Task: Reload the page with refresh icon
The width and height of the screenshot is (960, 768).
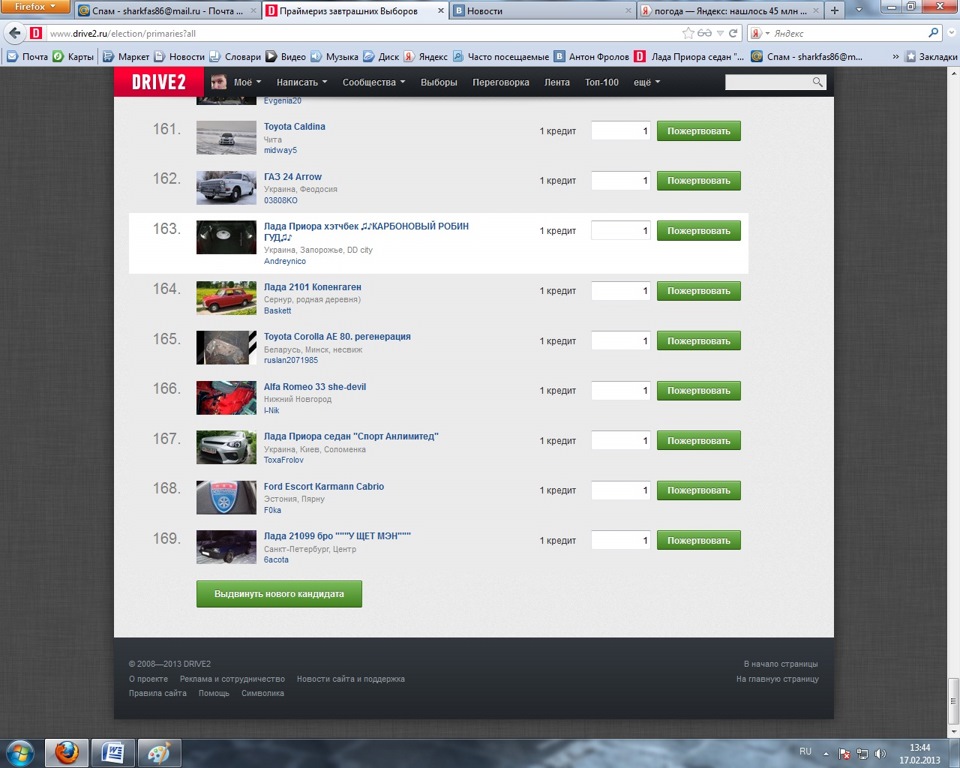Action: [x=733, y=33]
